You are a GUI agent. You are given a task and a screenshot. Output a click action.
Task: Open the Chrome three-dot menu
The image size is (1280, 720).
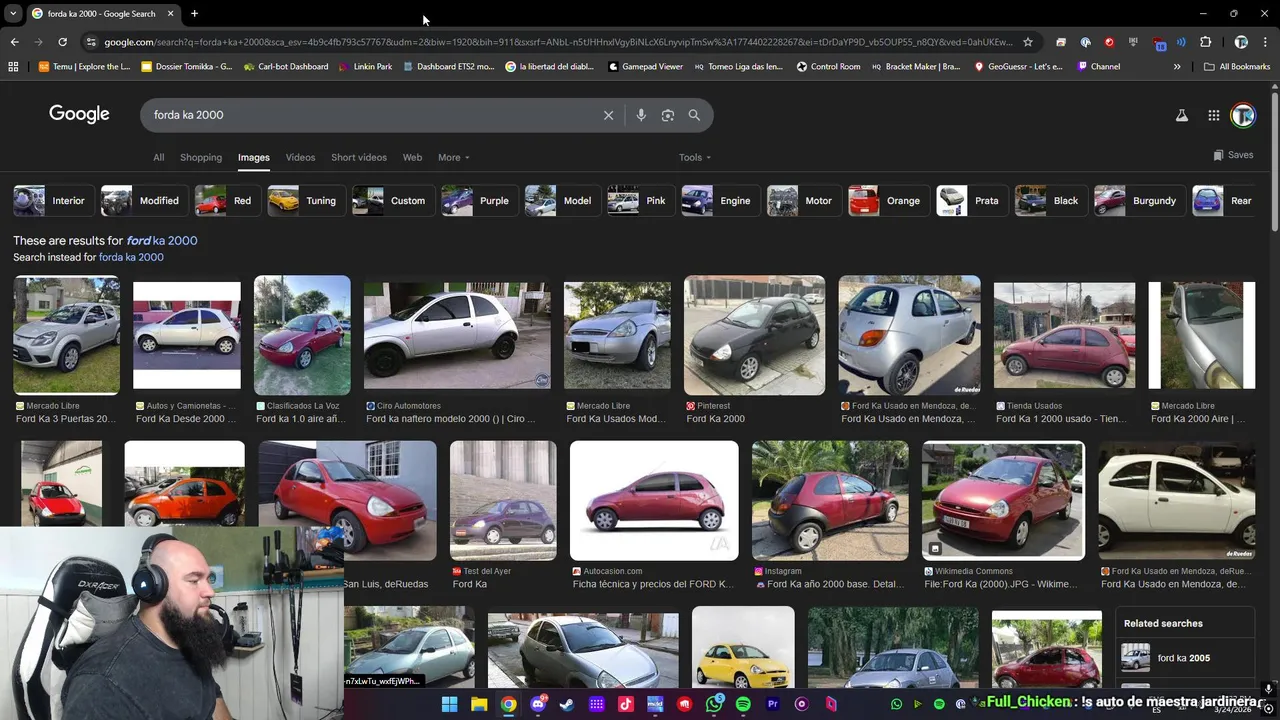point(1266,42)
